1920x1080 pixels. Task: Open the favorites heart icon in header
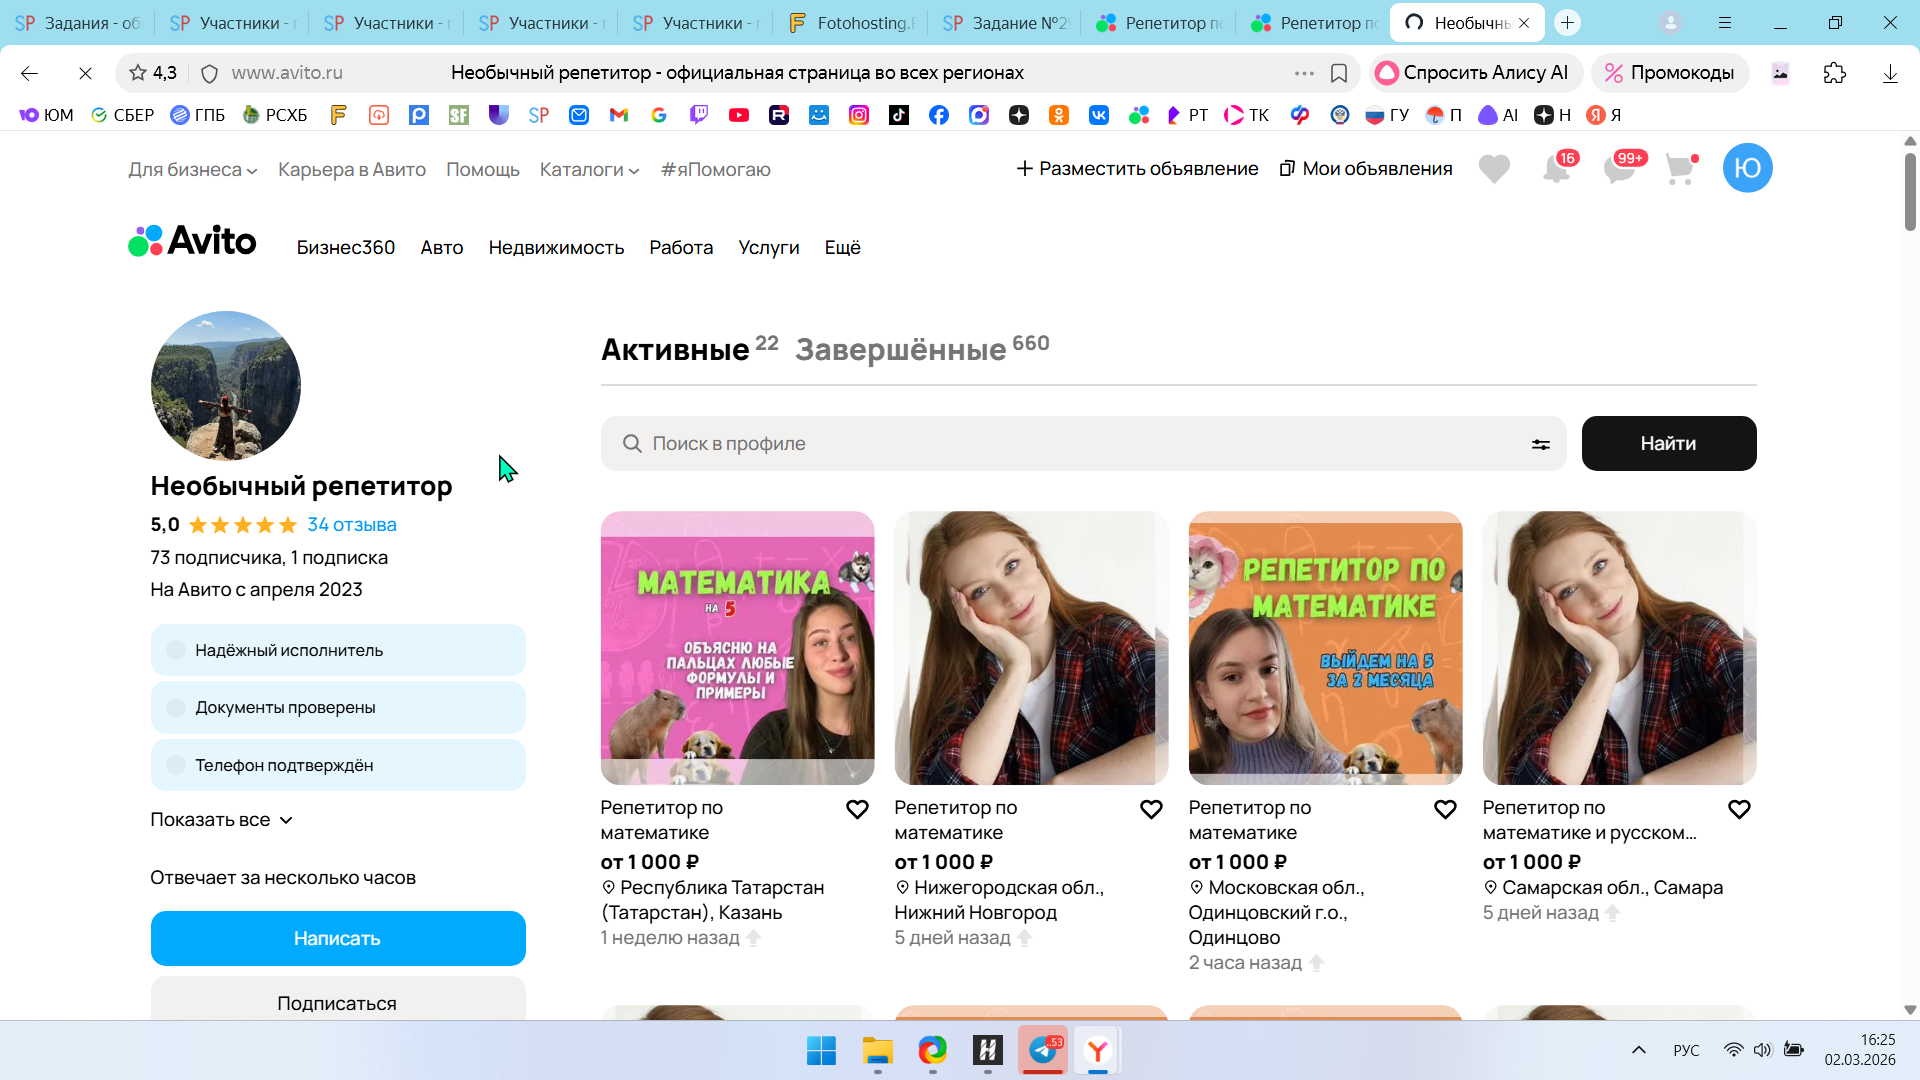[1494, 169]
